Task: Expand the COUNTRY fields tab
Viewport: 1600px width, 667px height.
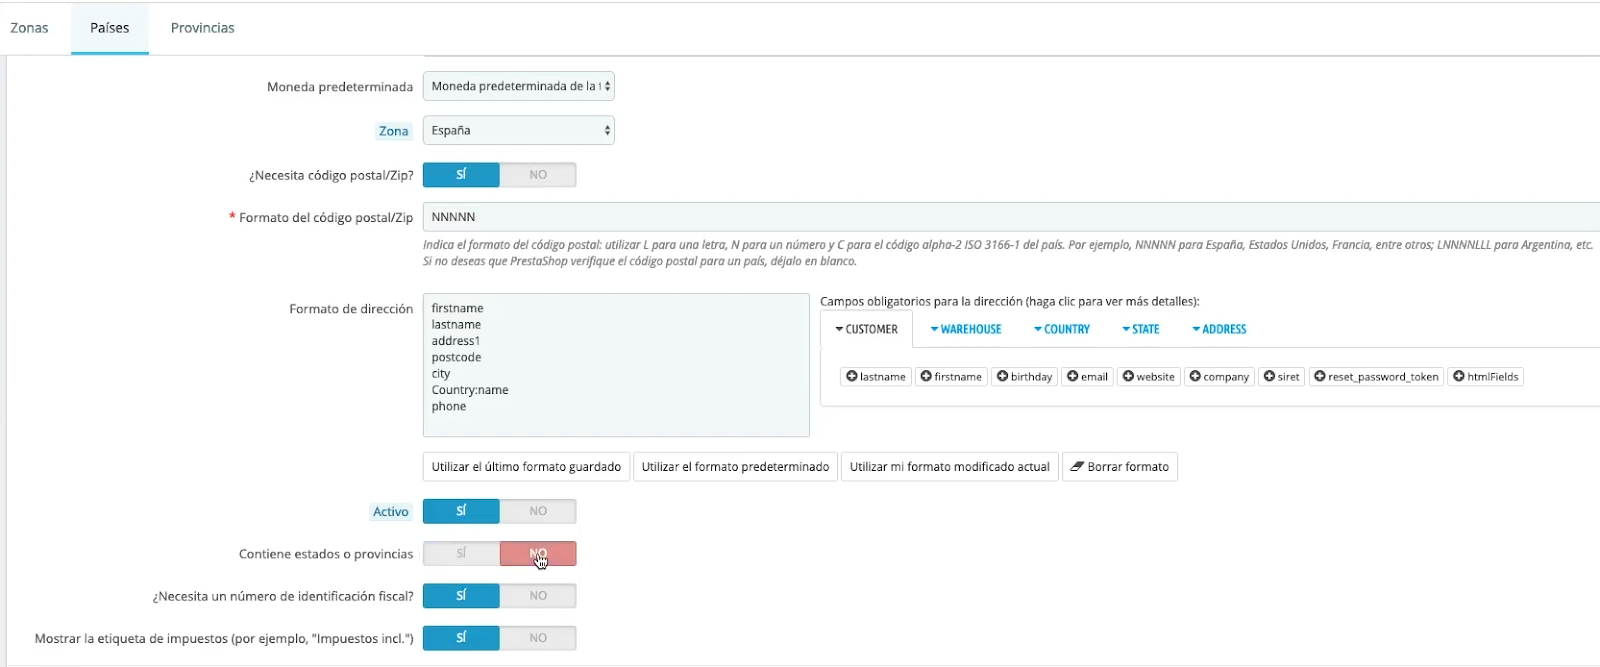Action: (x=1062, y=329)
